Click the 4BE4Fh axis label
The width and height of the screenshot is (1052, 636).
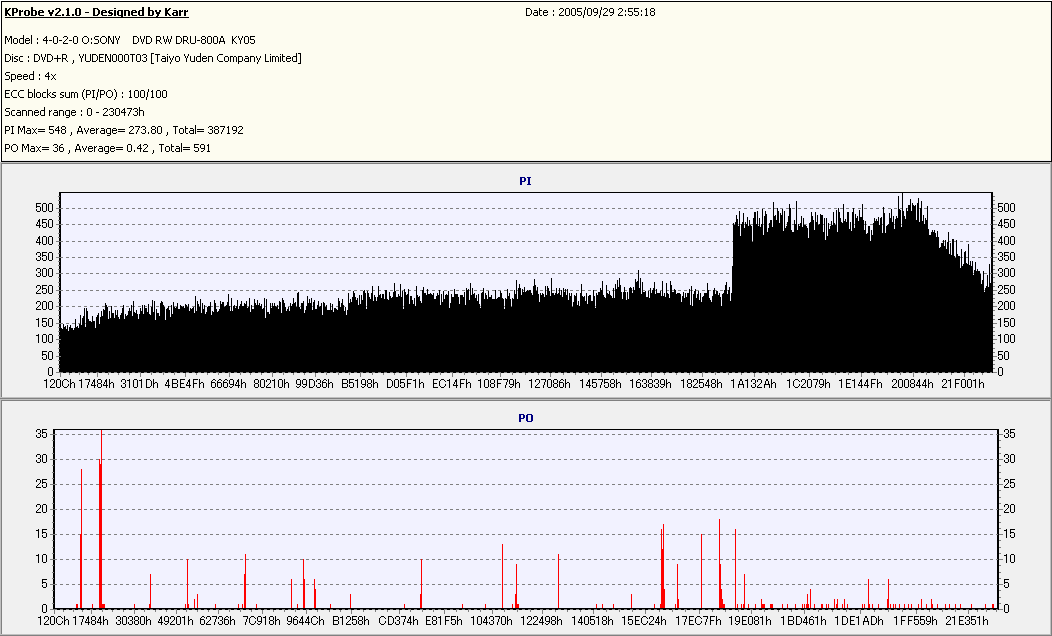click(x=184, y=384)
